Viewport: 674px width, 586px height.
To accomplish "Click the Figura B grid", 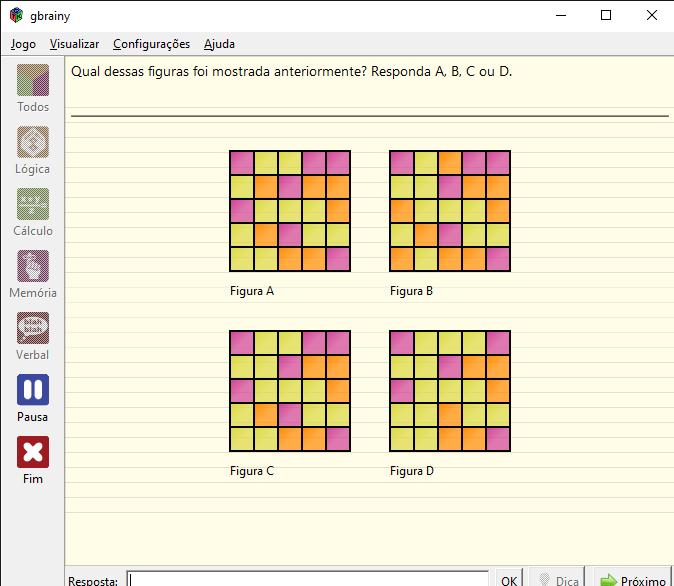I will (x=450, y=211).
